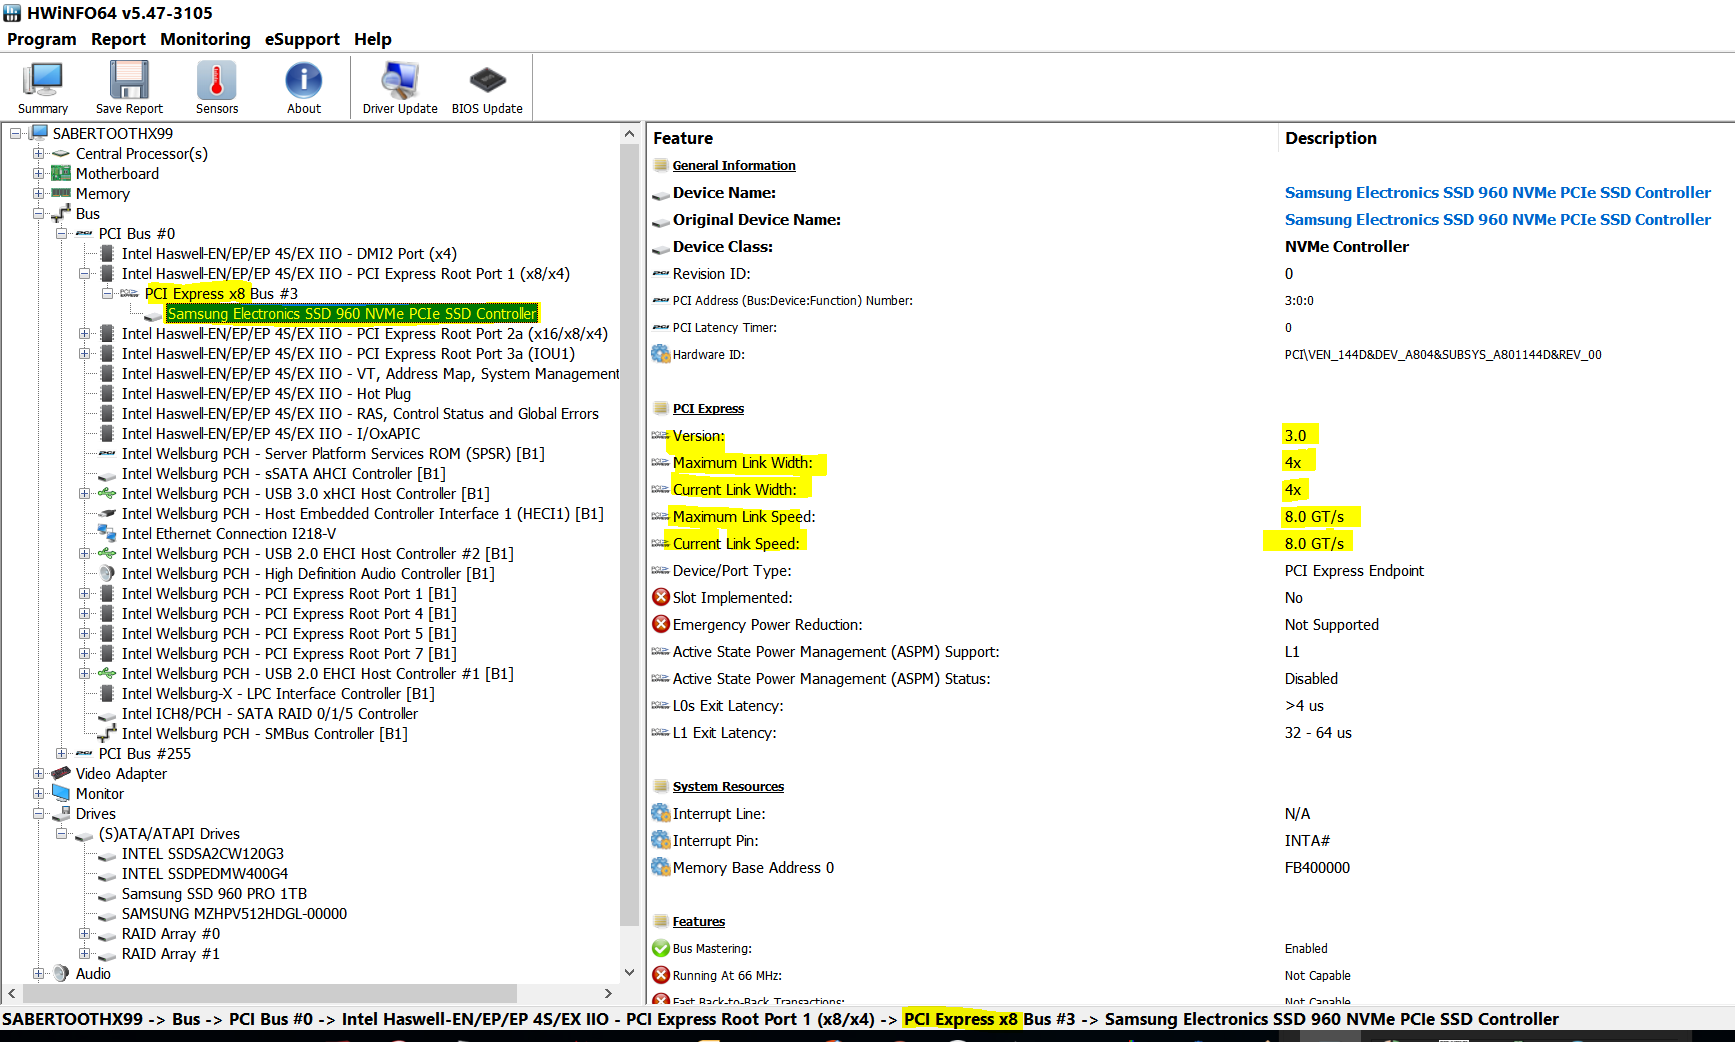Click the tree vertical scrollbar up arrow
This screenshot has width=1735, height=1042.
pos(629,133)
